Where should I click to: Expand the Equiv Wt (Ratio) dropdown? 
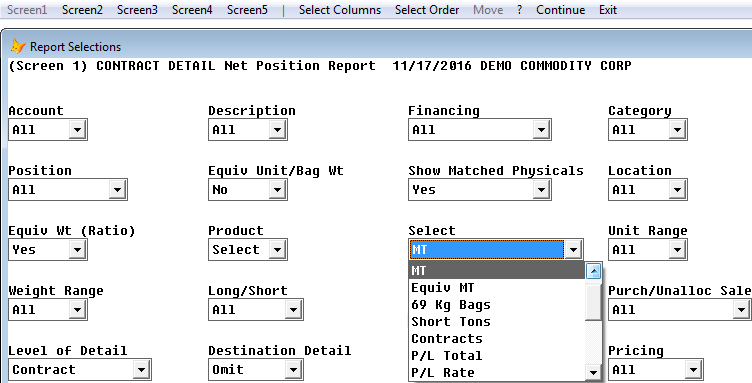tap(77, 250)
